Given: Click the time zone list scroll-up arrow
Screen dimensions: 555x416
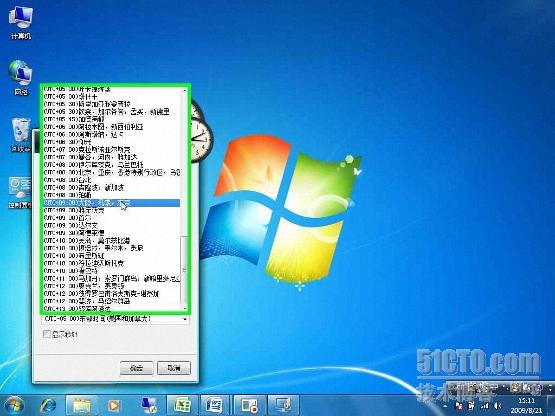Looking at the screenshot, I should click(184, 91).
